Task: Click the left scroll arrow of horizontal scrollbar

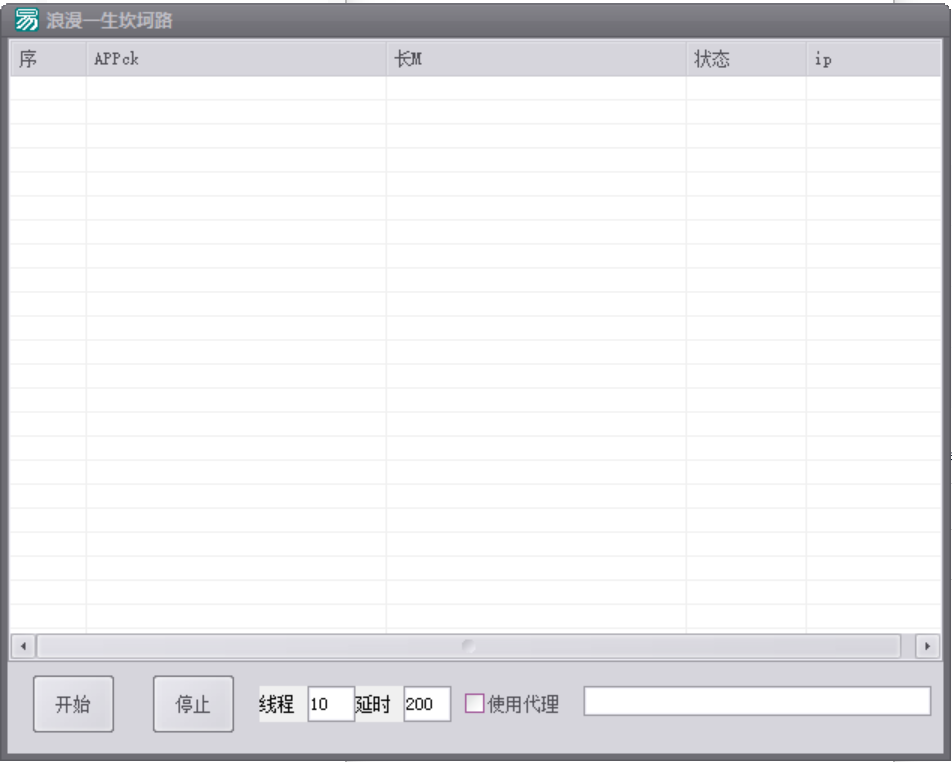Action: (x=24, y=646)
